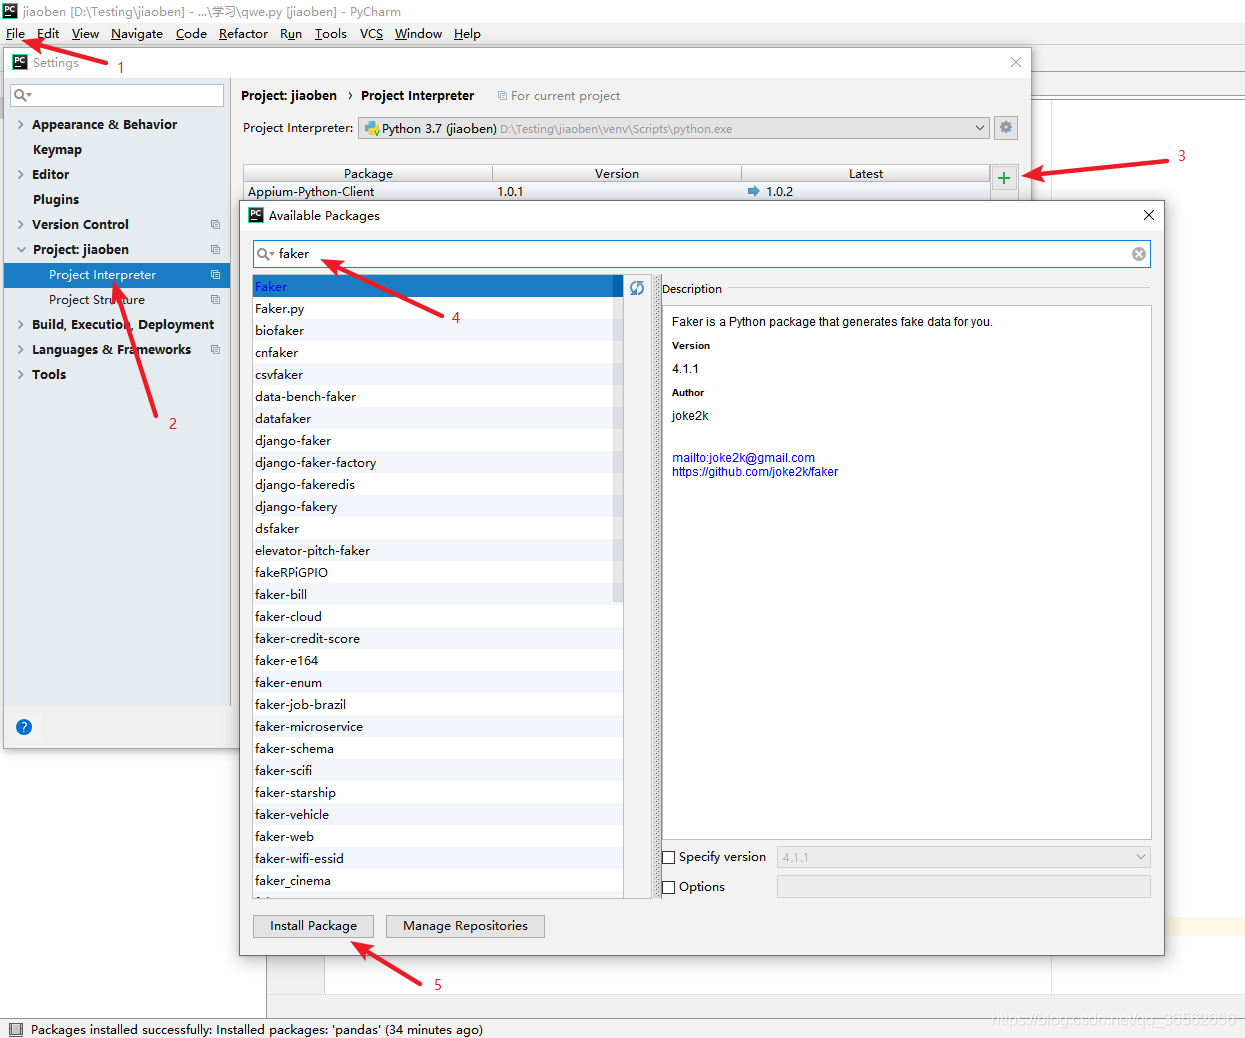Click the project-level icon beside Project: jiaoben

click(215, 250)
